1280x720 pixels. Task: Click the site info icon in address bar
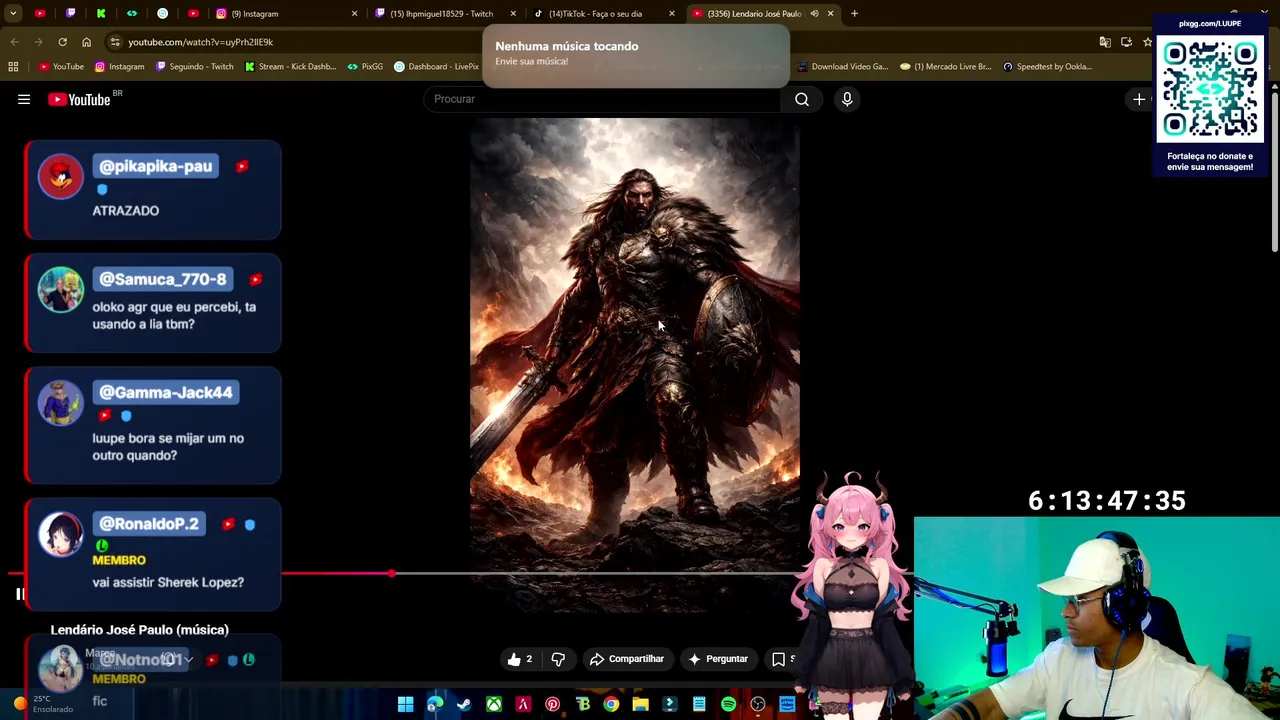click(115, 42)
